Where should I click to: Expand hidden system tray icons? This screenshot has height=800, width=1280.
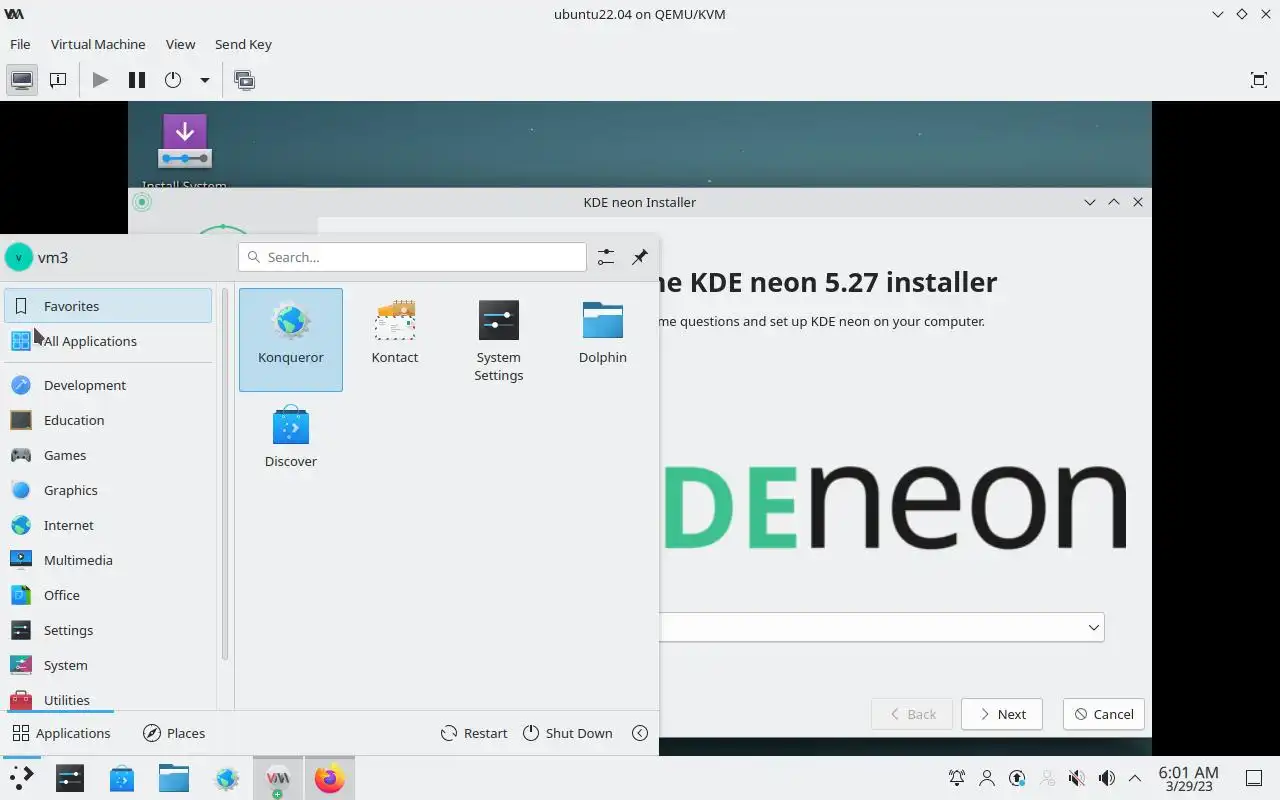point(1135,778)
